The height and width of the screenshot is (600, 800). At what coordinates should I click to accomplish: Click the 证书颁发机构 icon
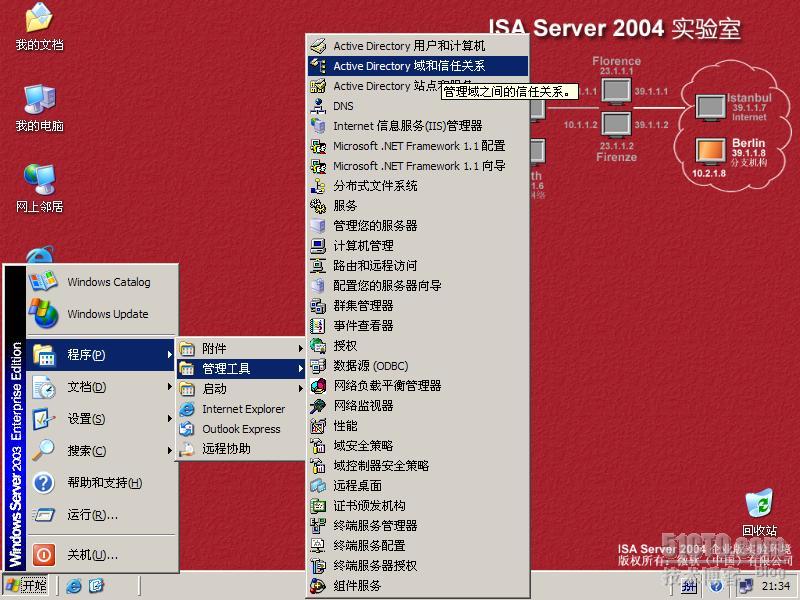pos(318,506)
